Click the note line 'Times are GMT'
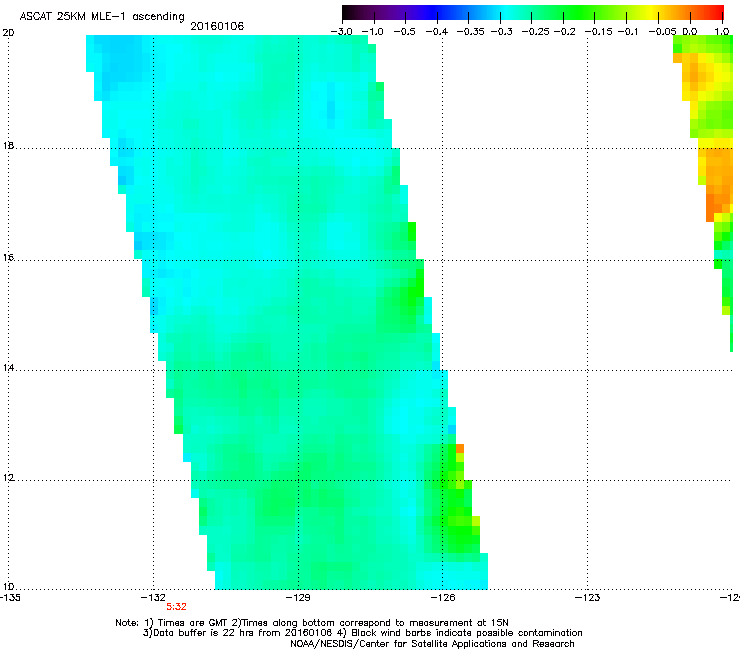 pyautogui.click(x=192, y=623)
